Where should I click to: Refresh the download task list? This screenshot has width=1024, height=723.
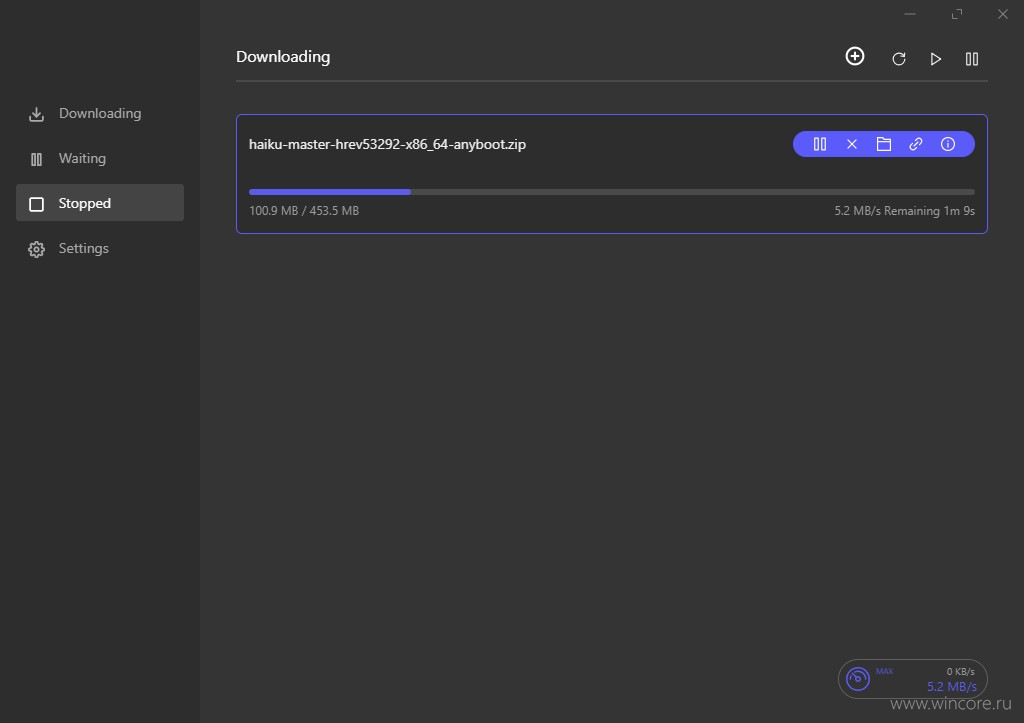point(899,59)
